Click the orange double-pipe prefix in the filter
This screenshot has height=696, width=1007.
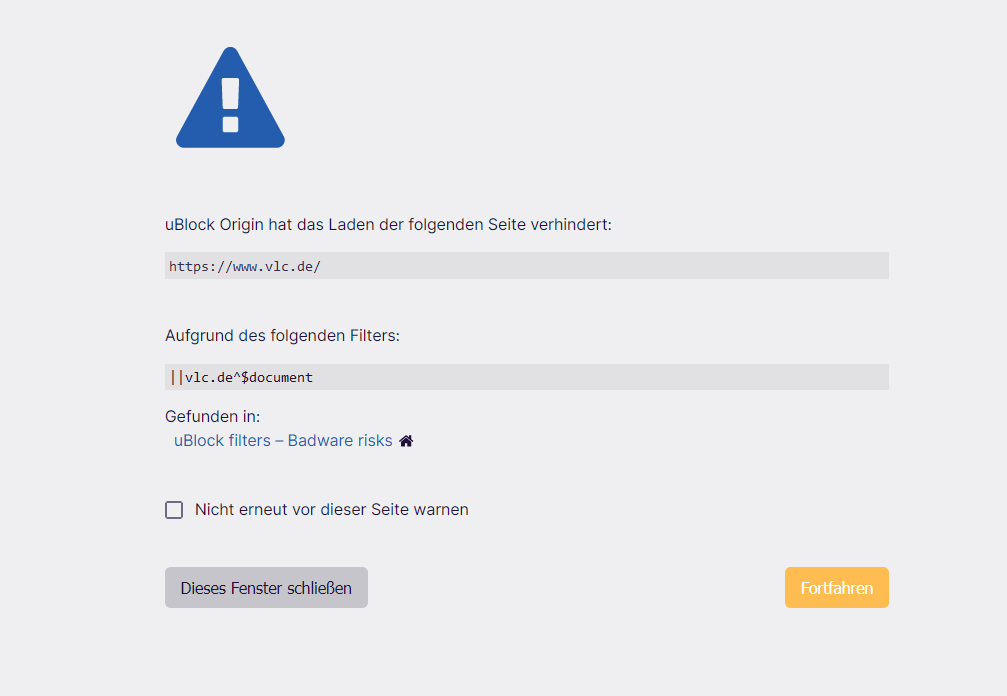(x=177, y=377)
